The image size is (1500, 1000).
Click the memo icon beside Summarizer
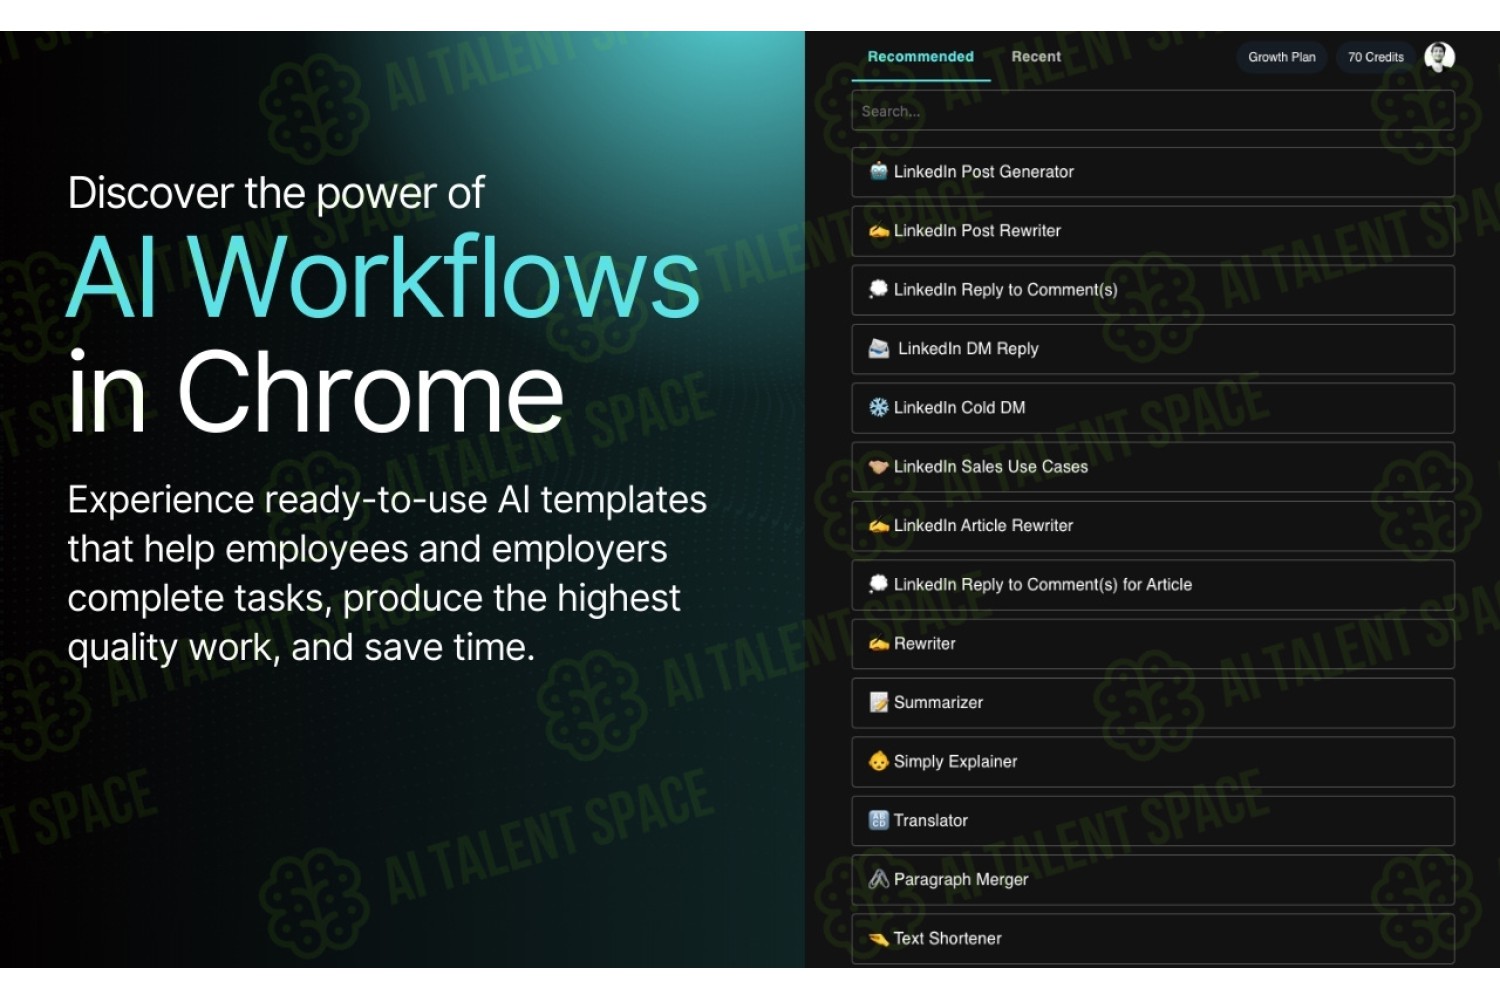point(878,702)
